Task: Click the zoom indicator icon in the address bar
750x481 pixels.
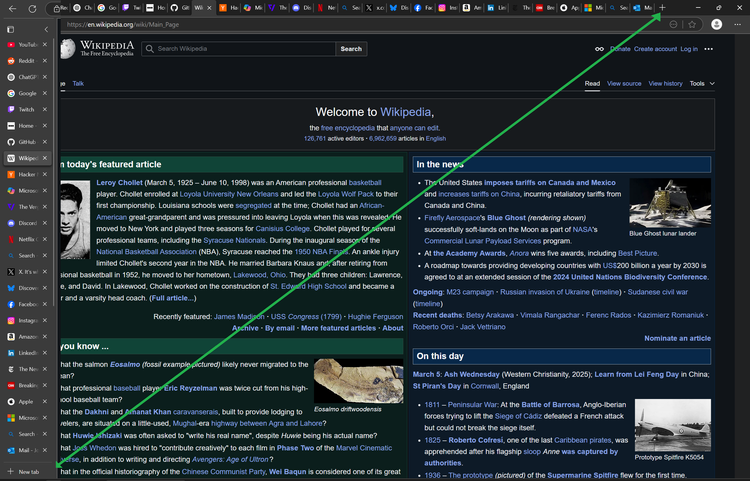Action: click(673, 24)
